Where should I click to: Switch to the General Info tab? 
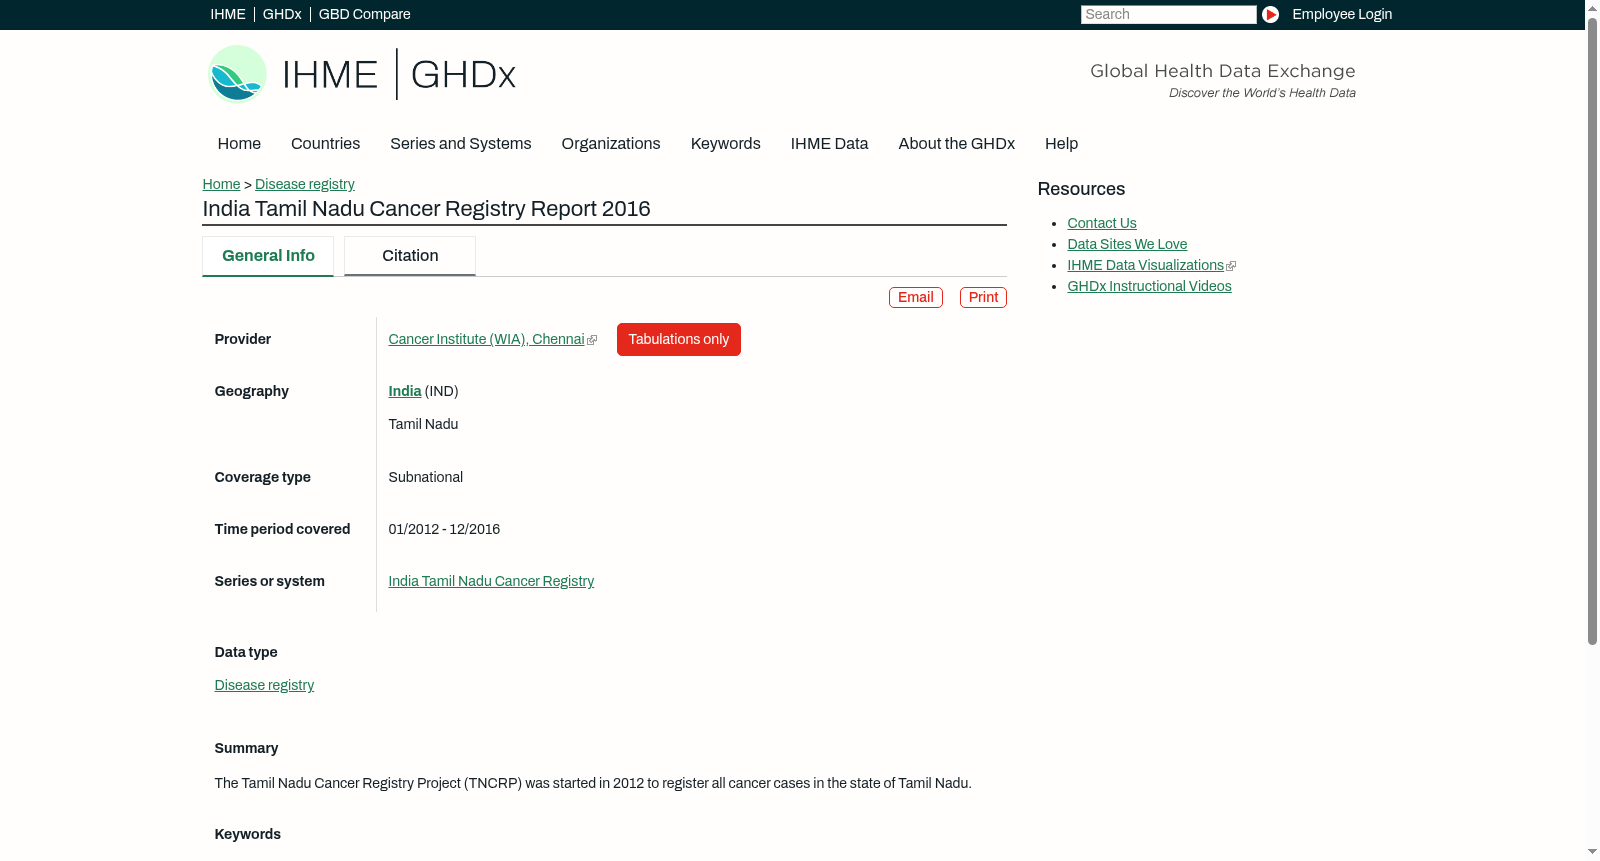pyautogui.click(x=268, y=256)
